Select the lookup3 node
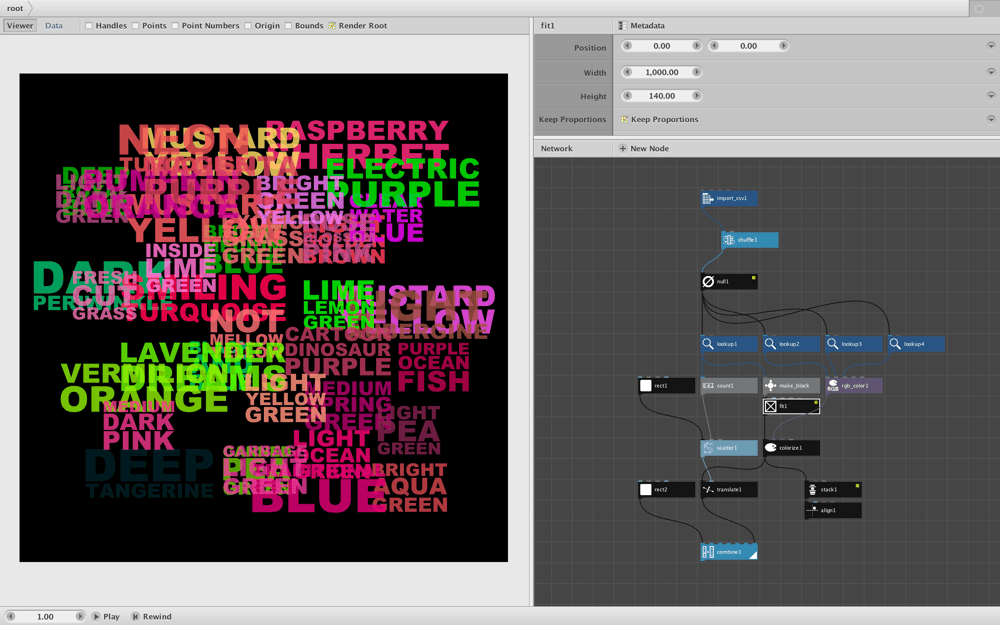 [854, 344]
